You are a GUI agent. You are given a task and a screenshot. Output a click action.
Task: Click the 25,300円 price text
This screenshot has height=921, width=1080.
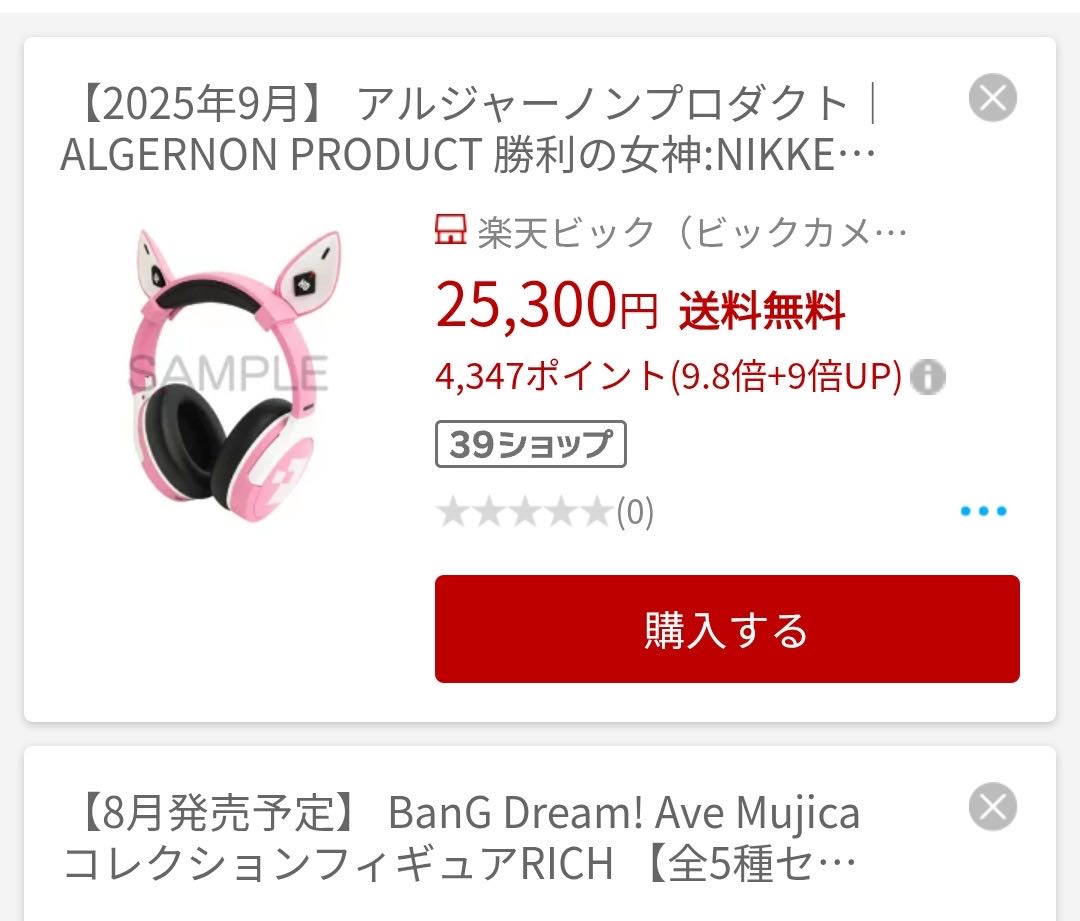click(547, 305)
